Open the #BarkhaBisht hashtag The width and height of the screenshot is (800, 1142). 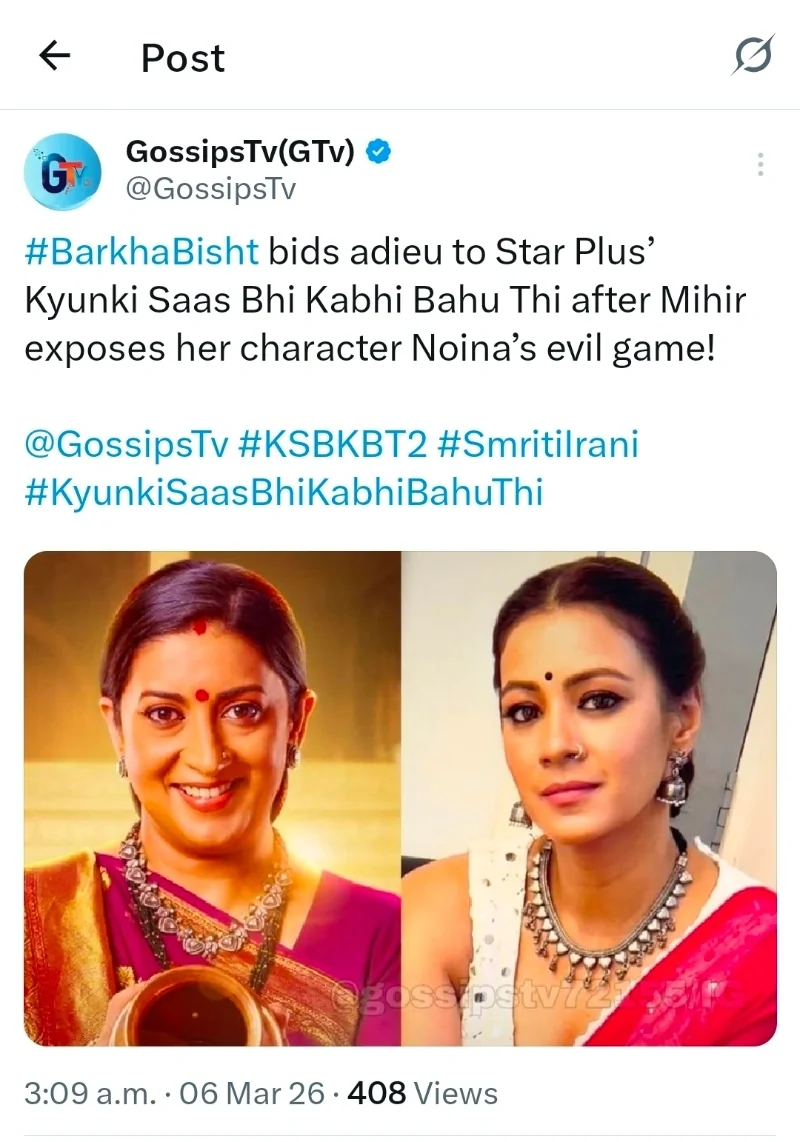coord(142,252)
